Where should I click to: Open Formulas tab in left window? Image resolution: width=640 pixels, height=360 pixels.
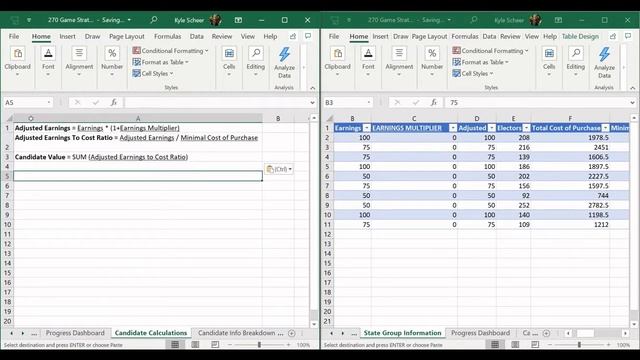coord(167,36)
